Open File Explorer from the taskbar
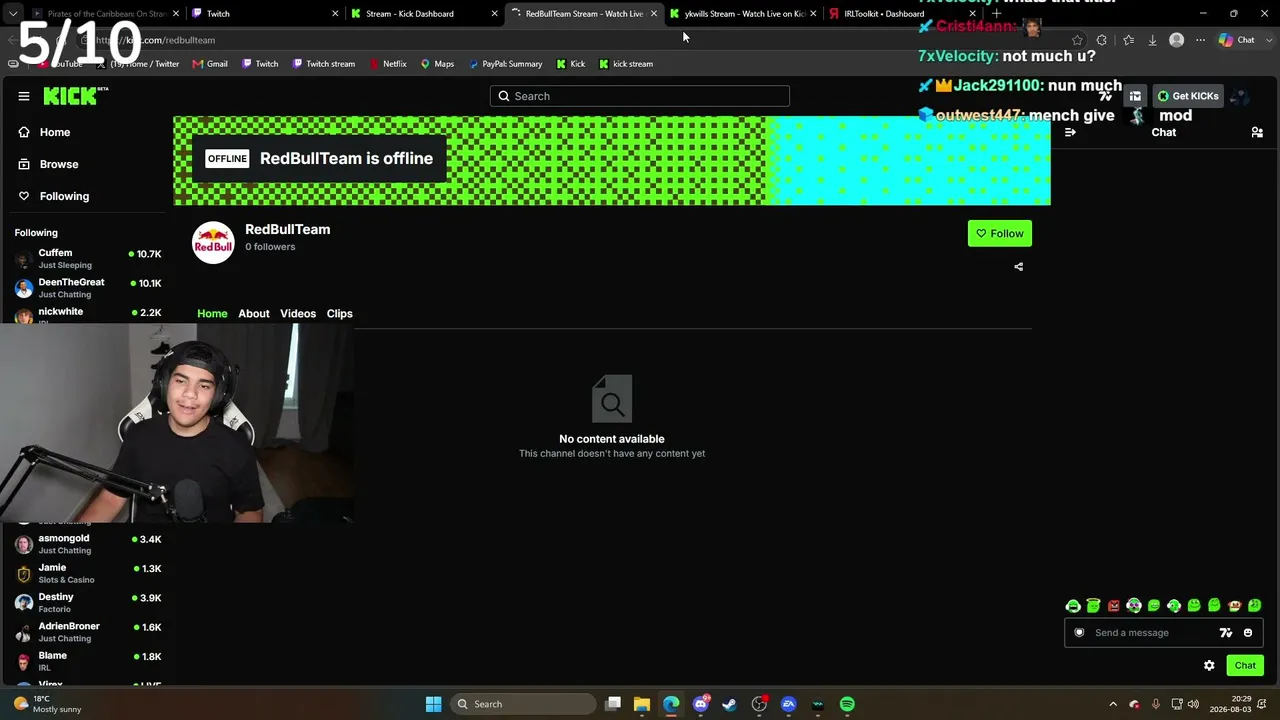The image size is (1280, 720). tap(642, 704)
